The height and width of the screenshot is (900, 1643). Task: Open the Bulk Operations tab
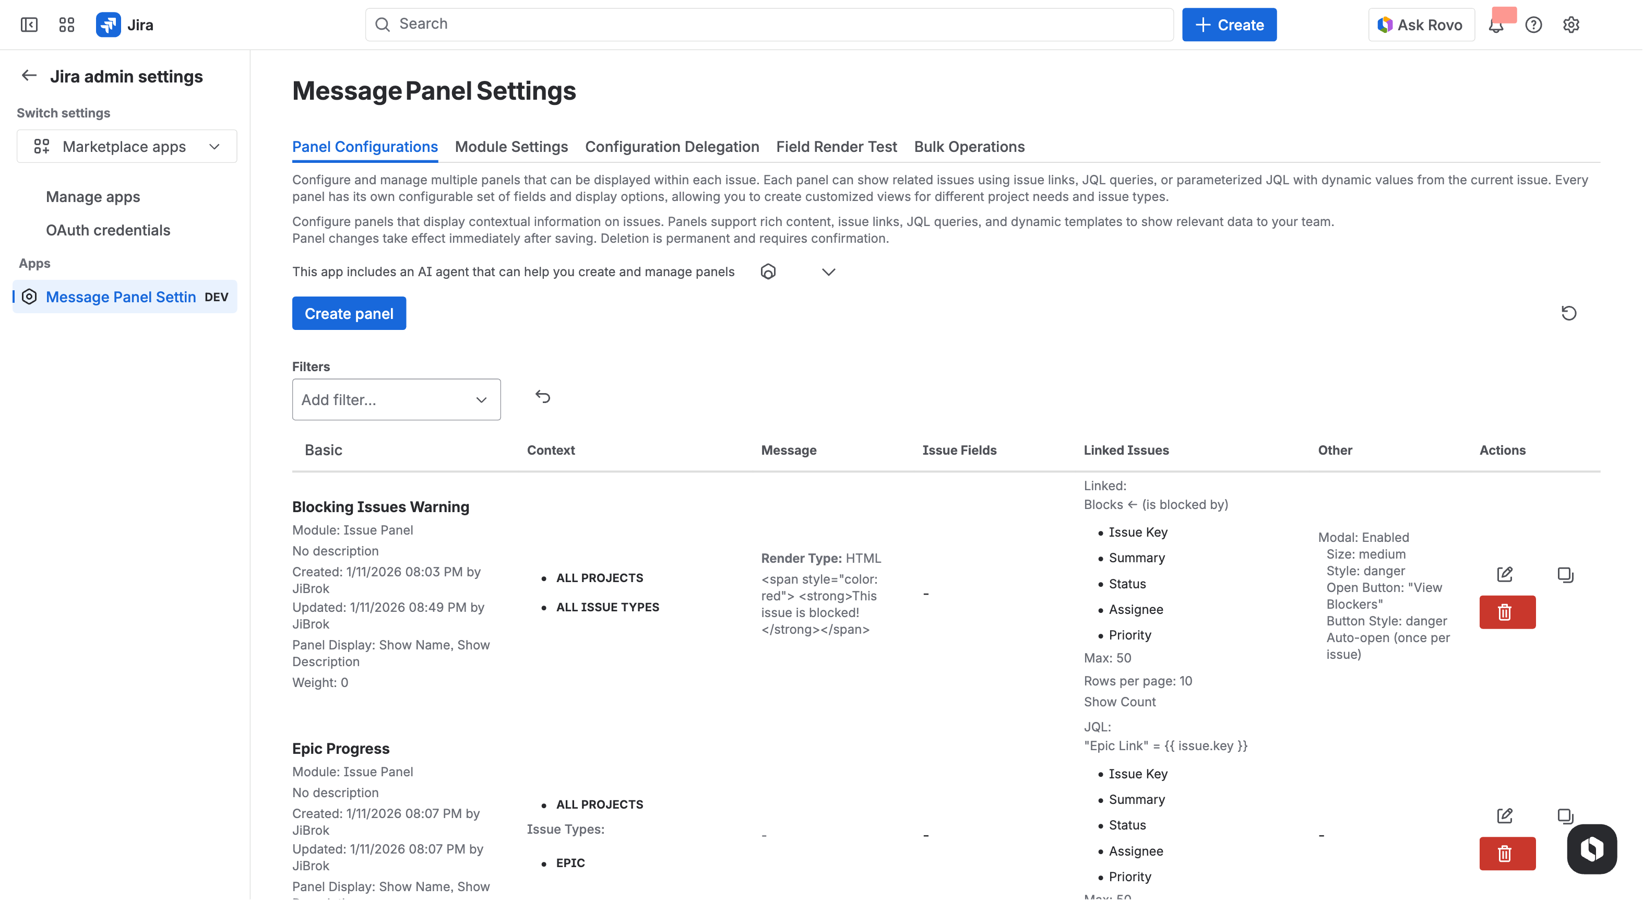point(969,147)
